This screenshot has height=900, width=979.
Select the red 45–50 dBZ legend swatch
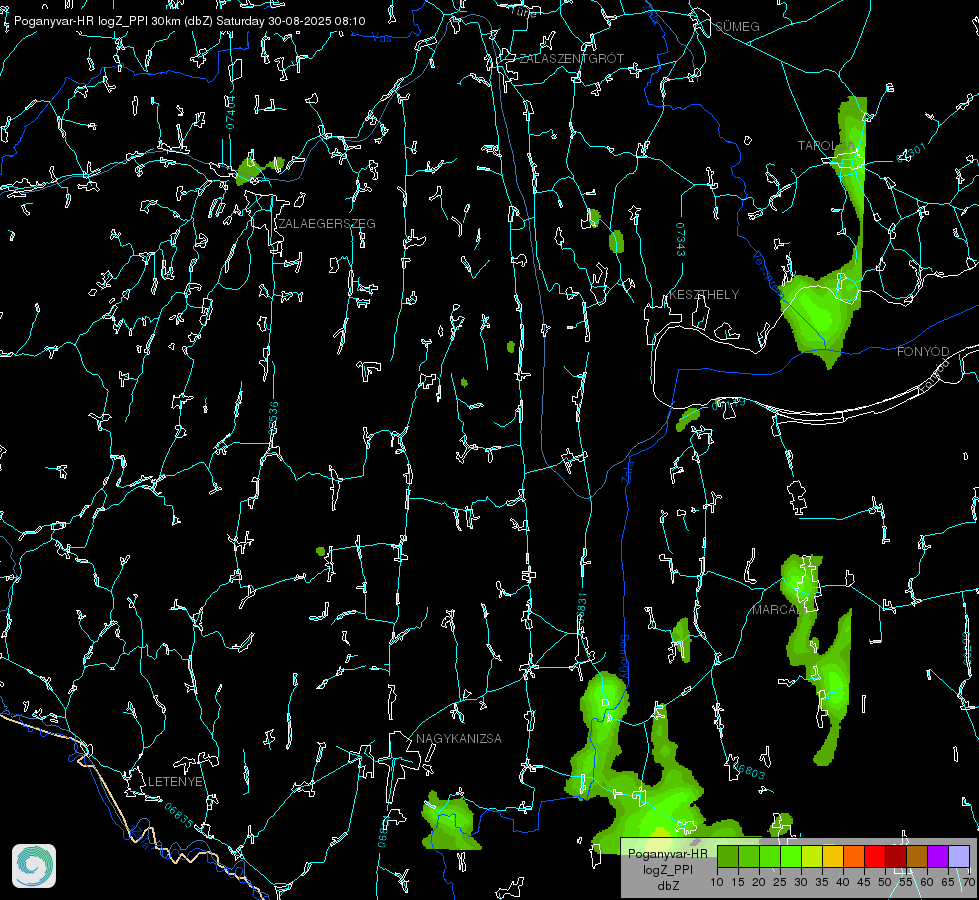(875, 856)
